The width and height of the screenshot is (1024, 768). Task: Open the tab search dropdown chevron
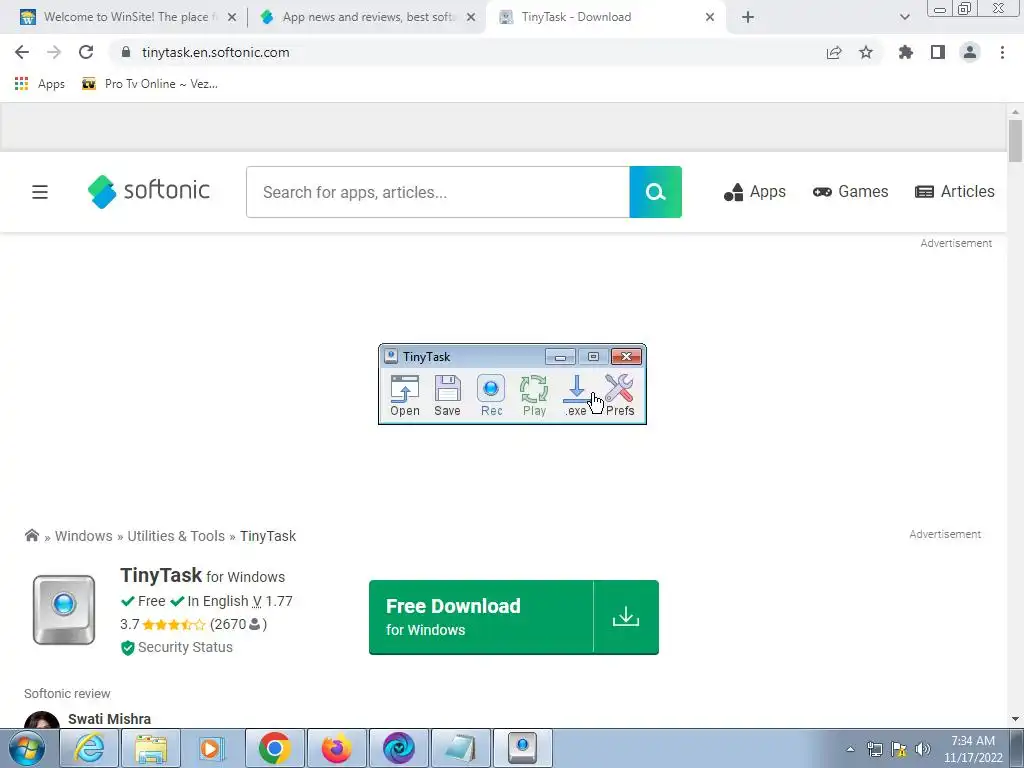[x=904, y=17]
